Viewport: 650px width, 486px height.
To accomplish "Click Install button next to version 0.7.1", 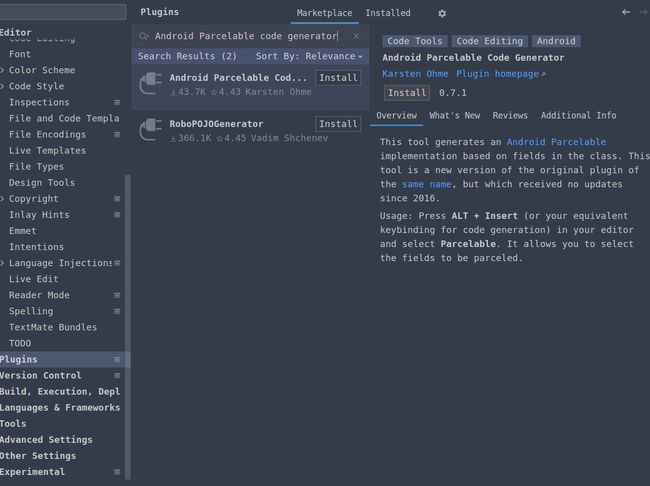I will (x=407, y=92).
